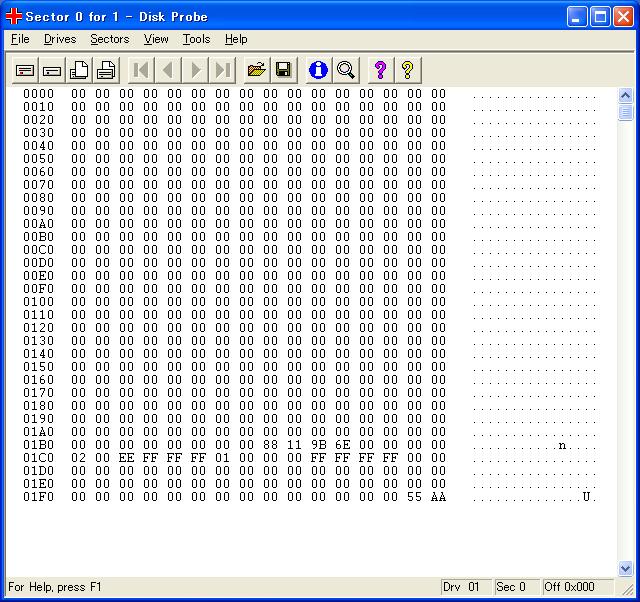The height and width of the screenshot is (602, 640).
Task: Click the scrollbar down arrow
Action: coord(625,568)
